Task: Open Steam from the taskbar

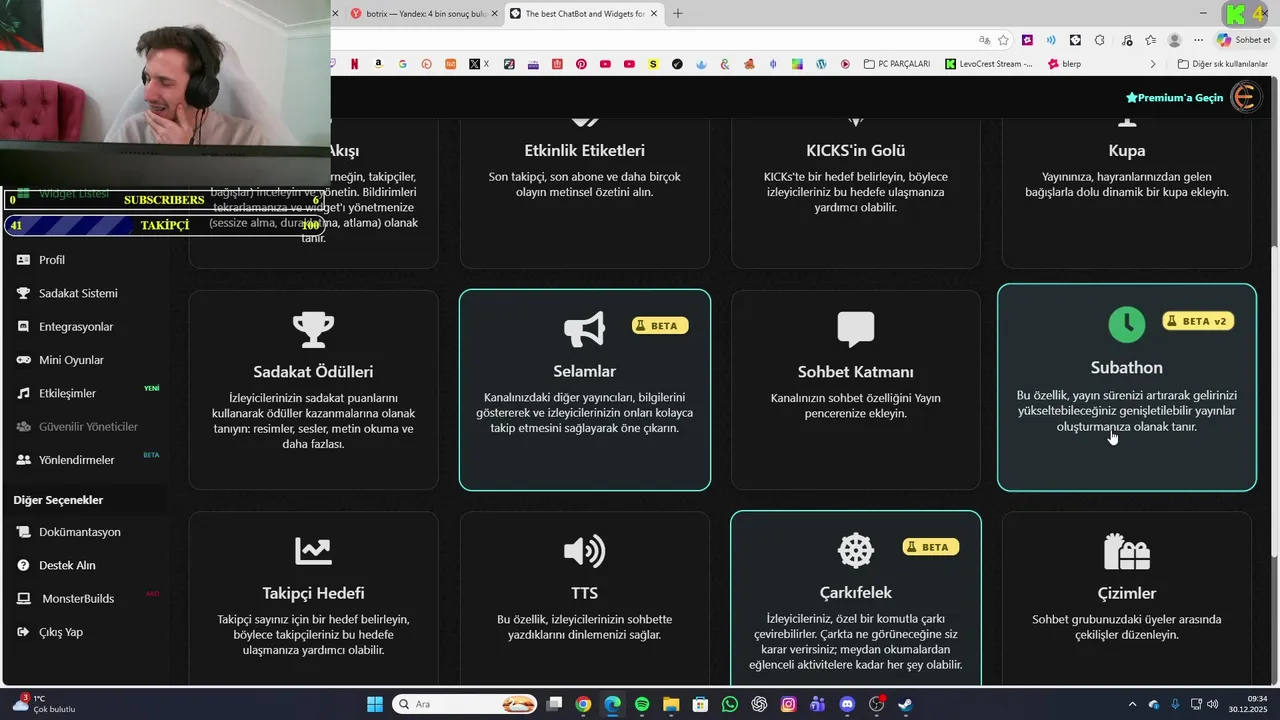Action: point(905,704)
